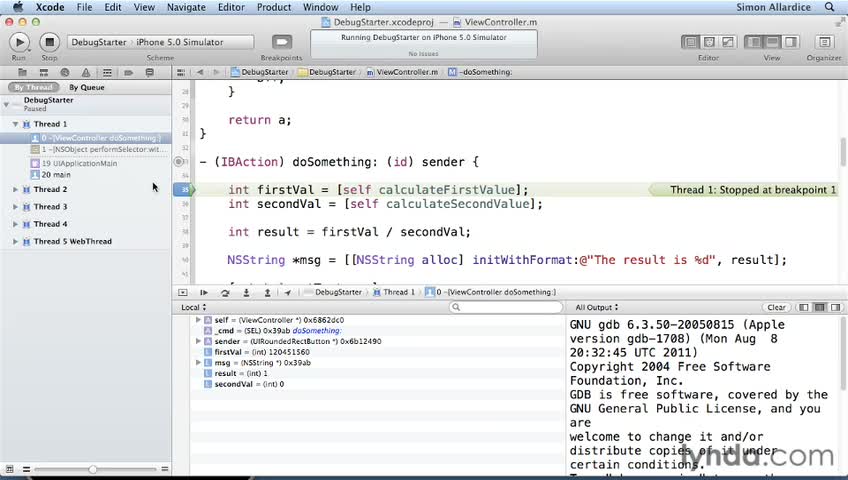Expand Thread 4

click(15, 224)
